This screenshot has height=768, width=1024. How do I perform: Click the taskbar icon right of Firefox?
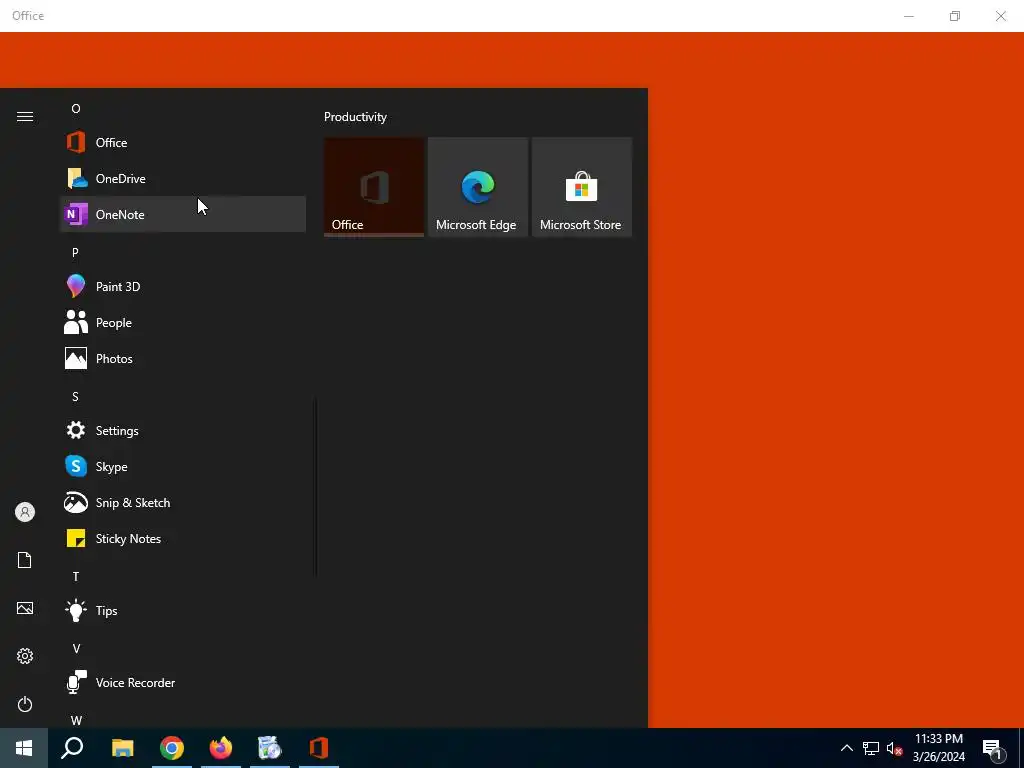(x=270, y=748)
